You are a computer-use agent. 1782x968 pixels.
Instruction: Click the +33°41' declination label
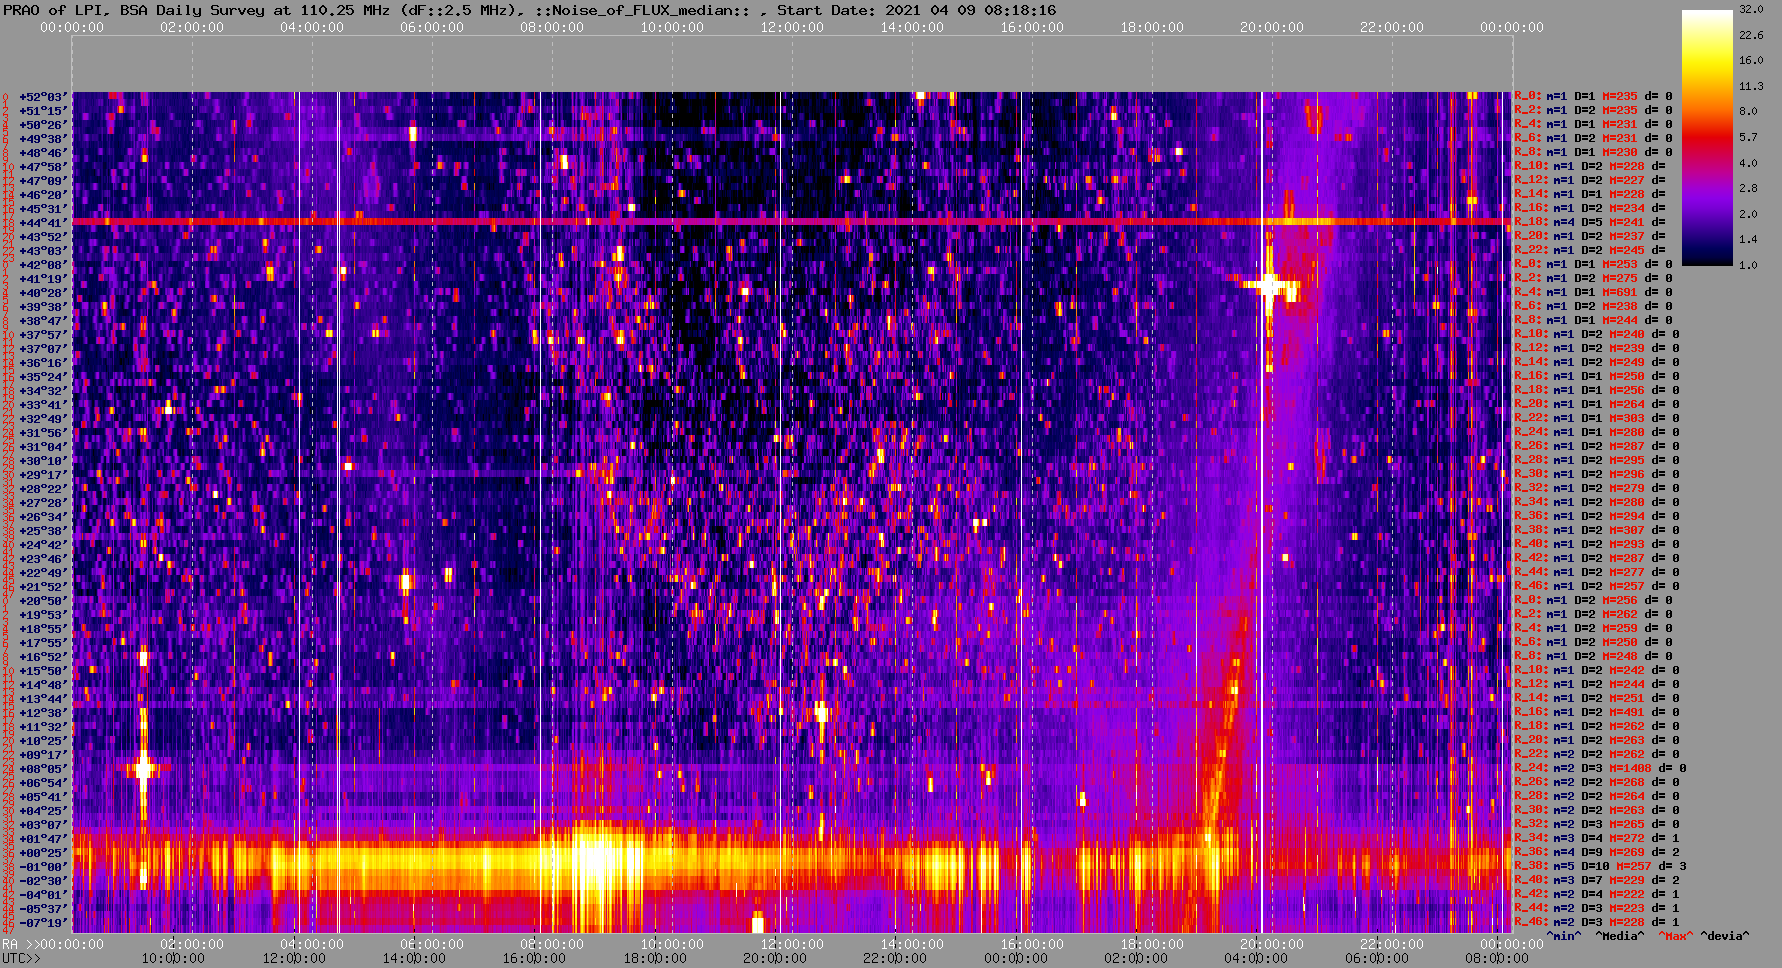44,405
